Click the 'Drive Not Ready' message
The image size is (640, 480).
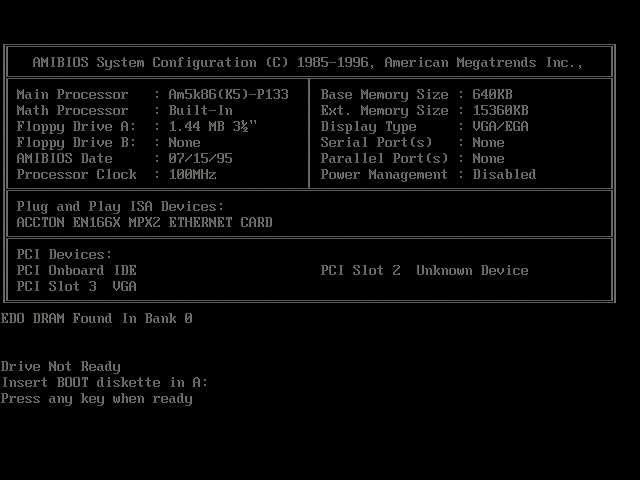click(60, 367)
